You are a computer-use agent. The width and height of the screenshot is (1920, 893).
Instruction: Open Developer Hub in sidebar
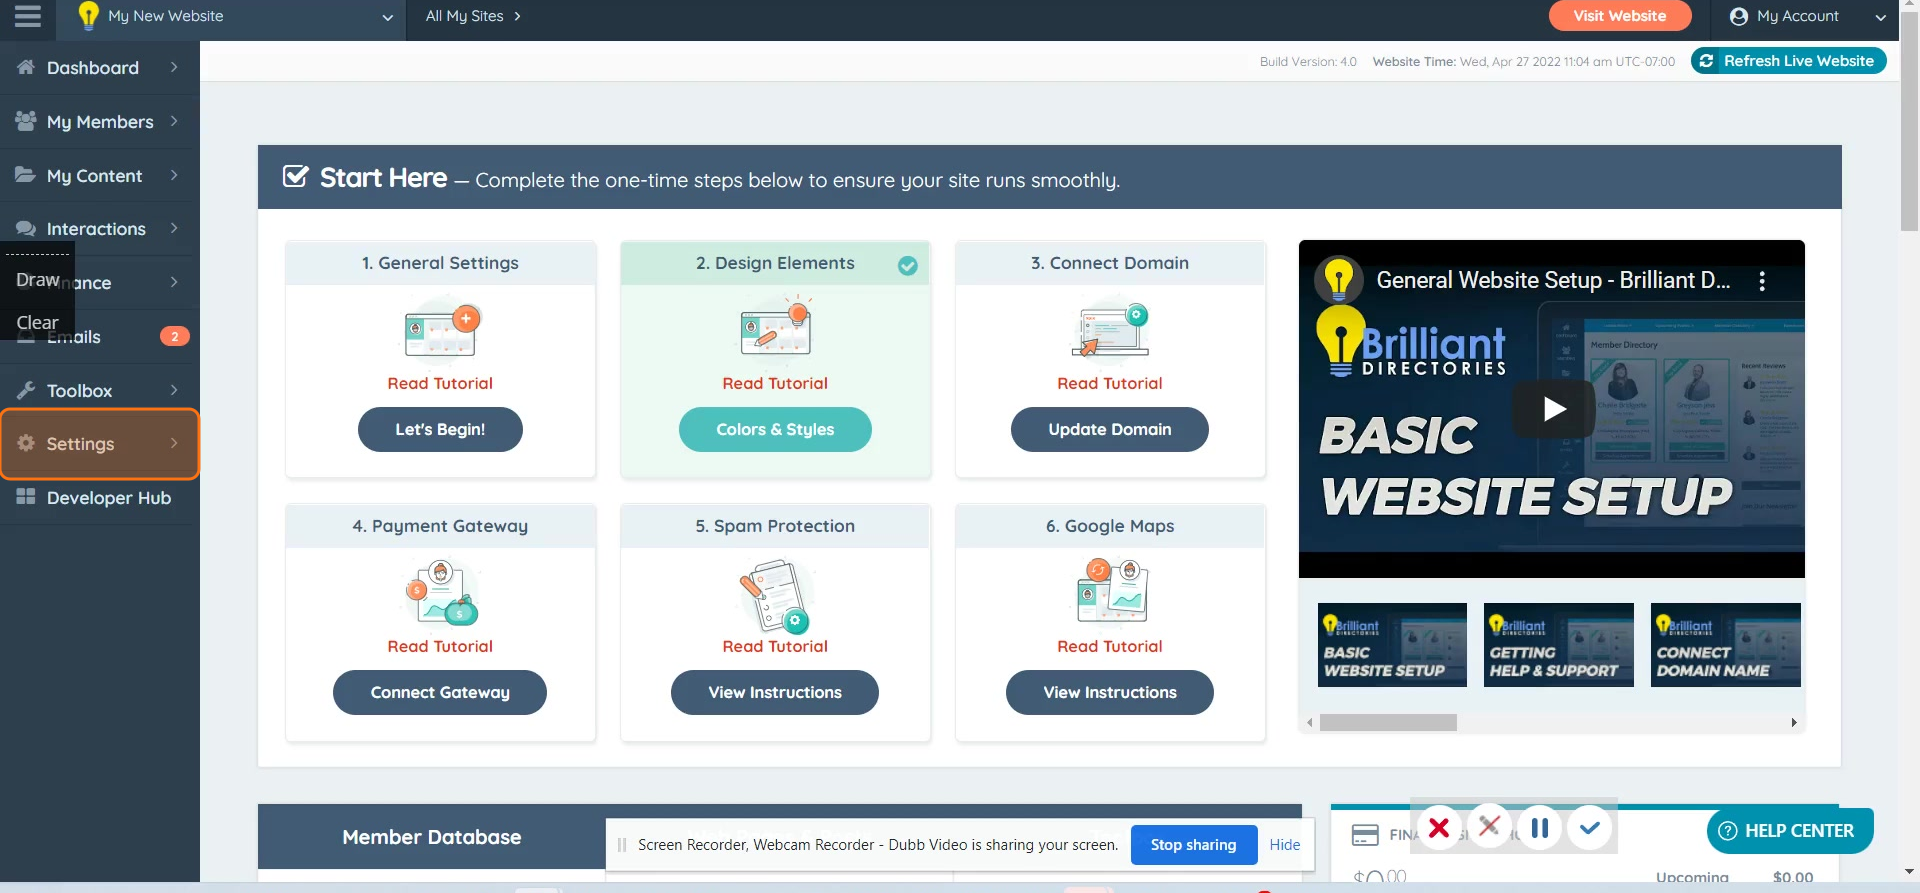tap(100, 498)
